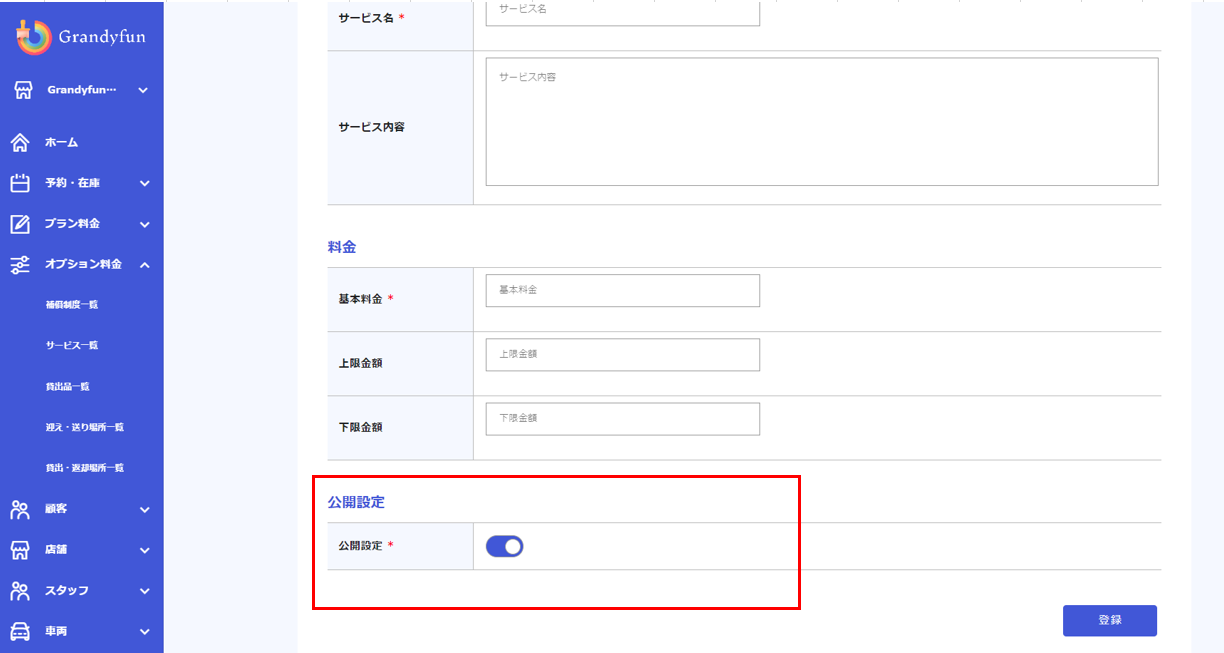Screen dimensions: 1224x653
Task: Click the サービス名 field label
Action: (366, 17)
